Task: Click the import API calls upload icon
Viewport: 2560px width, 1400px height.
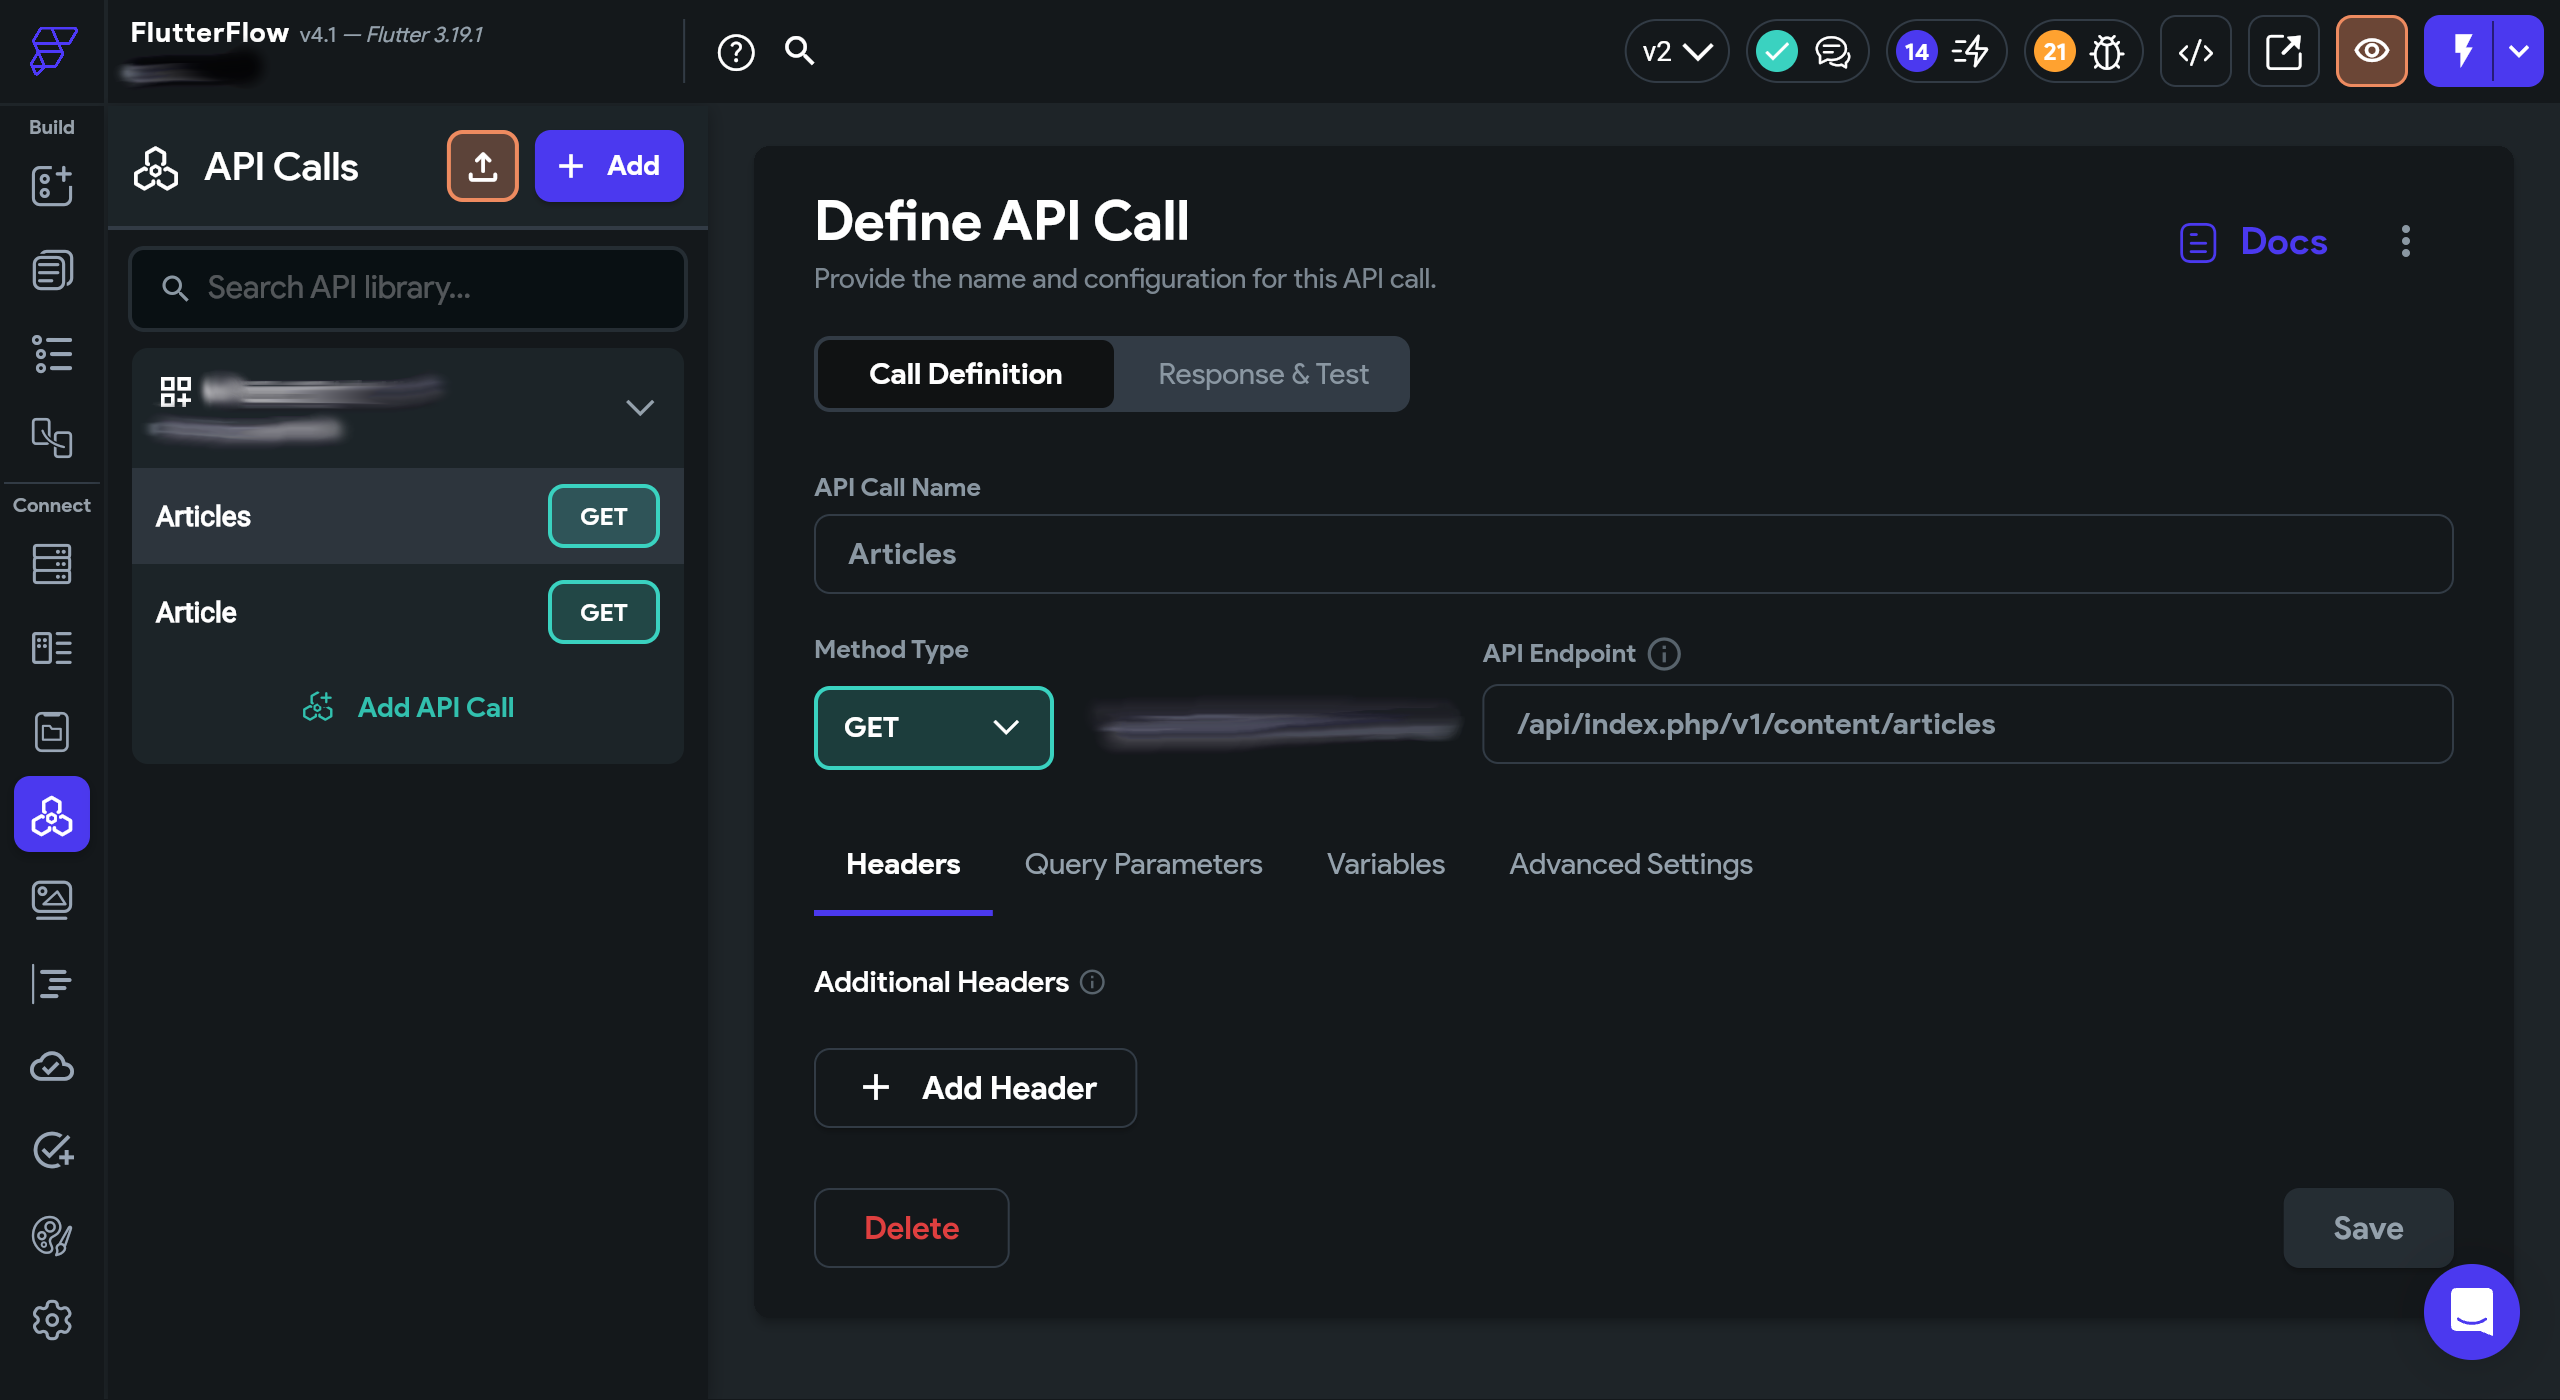Action: click(482, 166)
